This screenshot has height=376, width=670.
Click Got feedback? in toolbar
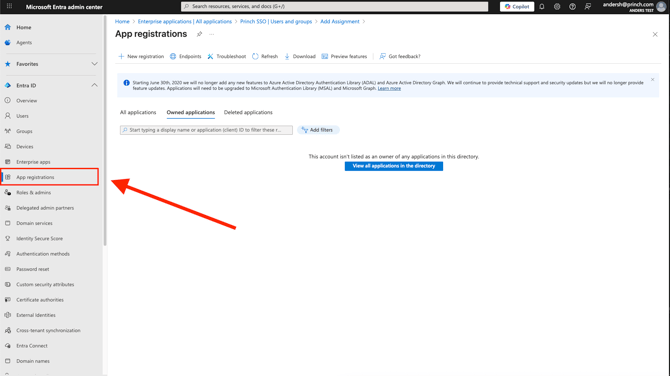pos(400,56)
